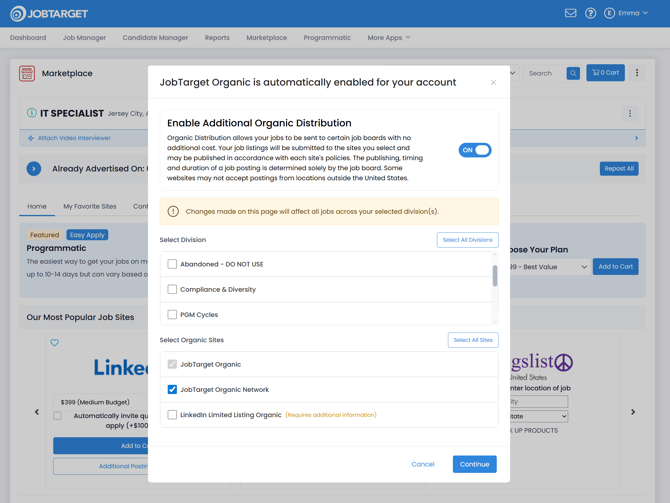Open the cart button
This screenshot has width=670, height=503.
[x=605, y=73]
